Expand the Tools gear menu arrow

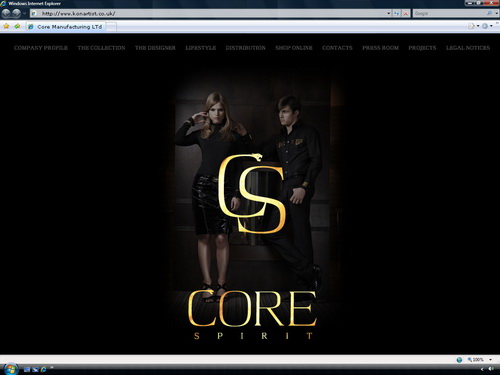tap(491, 26)
